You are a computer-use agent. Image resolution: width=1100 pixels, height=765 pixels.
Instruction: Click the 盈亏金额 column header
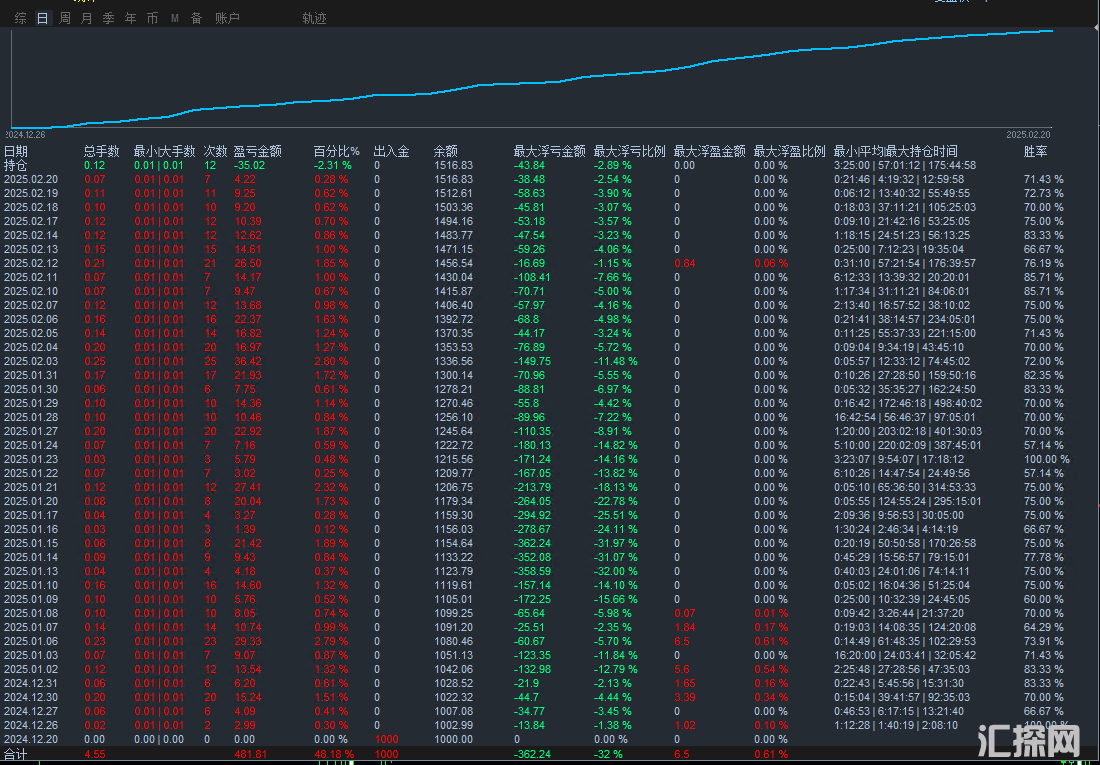[x=257, y=152]
